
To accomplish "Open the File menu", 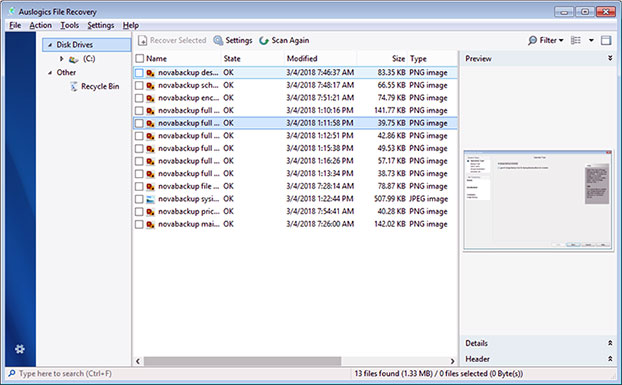I will click(15, 25).
